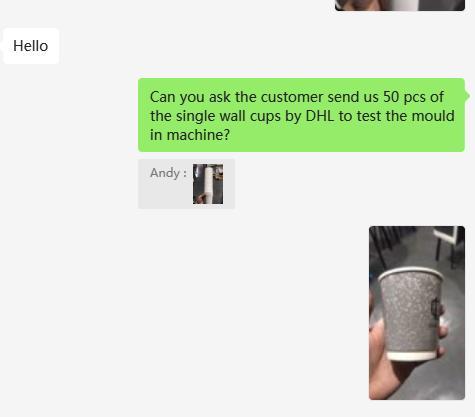Open the small thumbnail in Andy's quoted reply
Screen dimensions: 475x417
[x=208, y=184]
